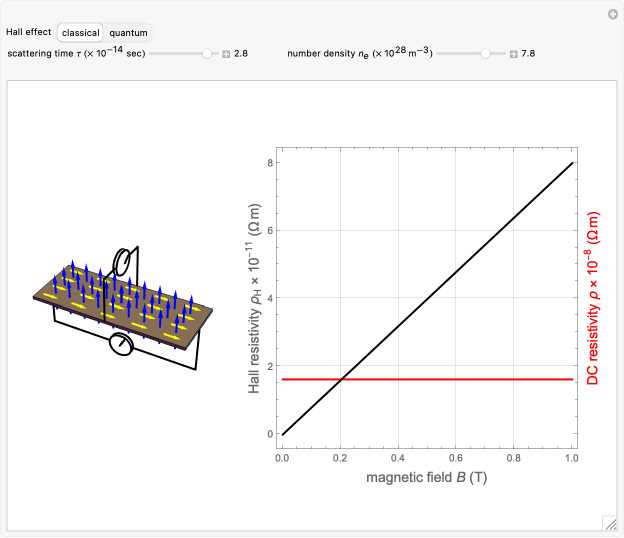Image resolution: width=624 pixels, height=538 pixels.
Task: Open the panel options plus icon
Action: [613, 14]
